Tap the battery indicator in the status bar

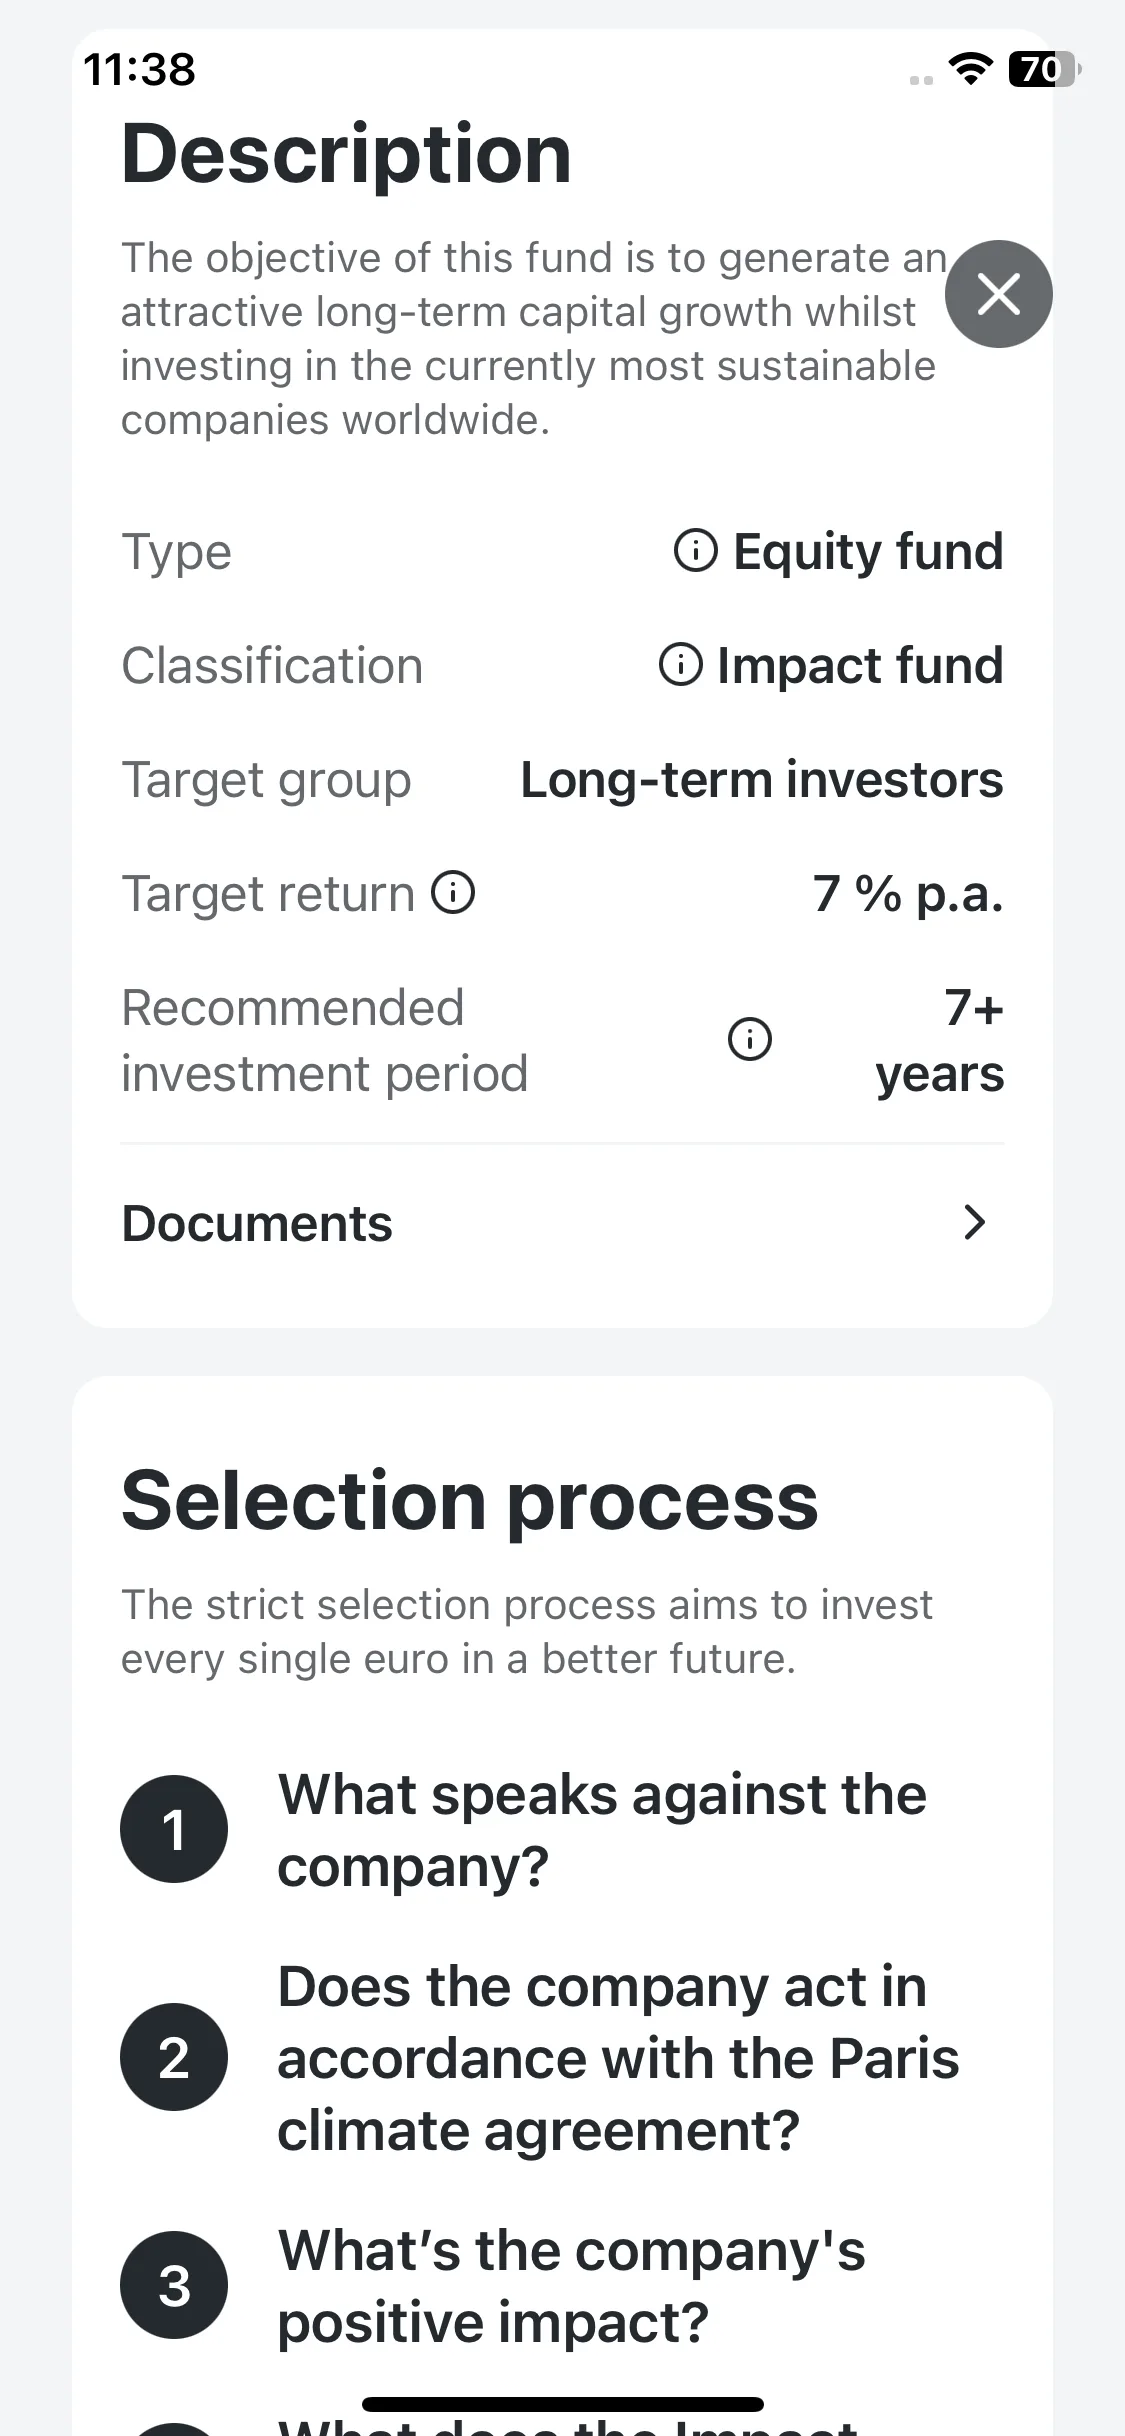tap(1044, 69)
